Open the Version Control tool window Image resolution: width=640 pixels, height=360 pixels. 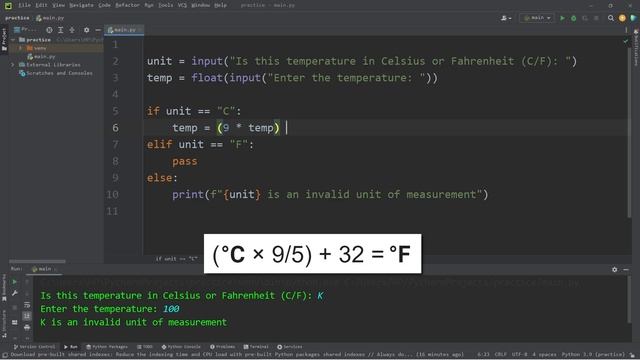point(34,347)
